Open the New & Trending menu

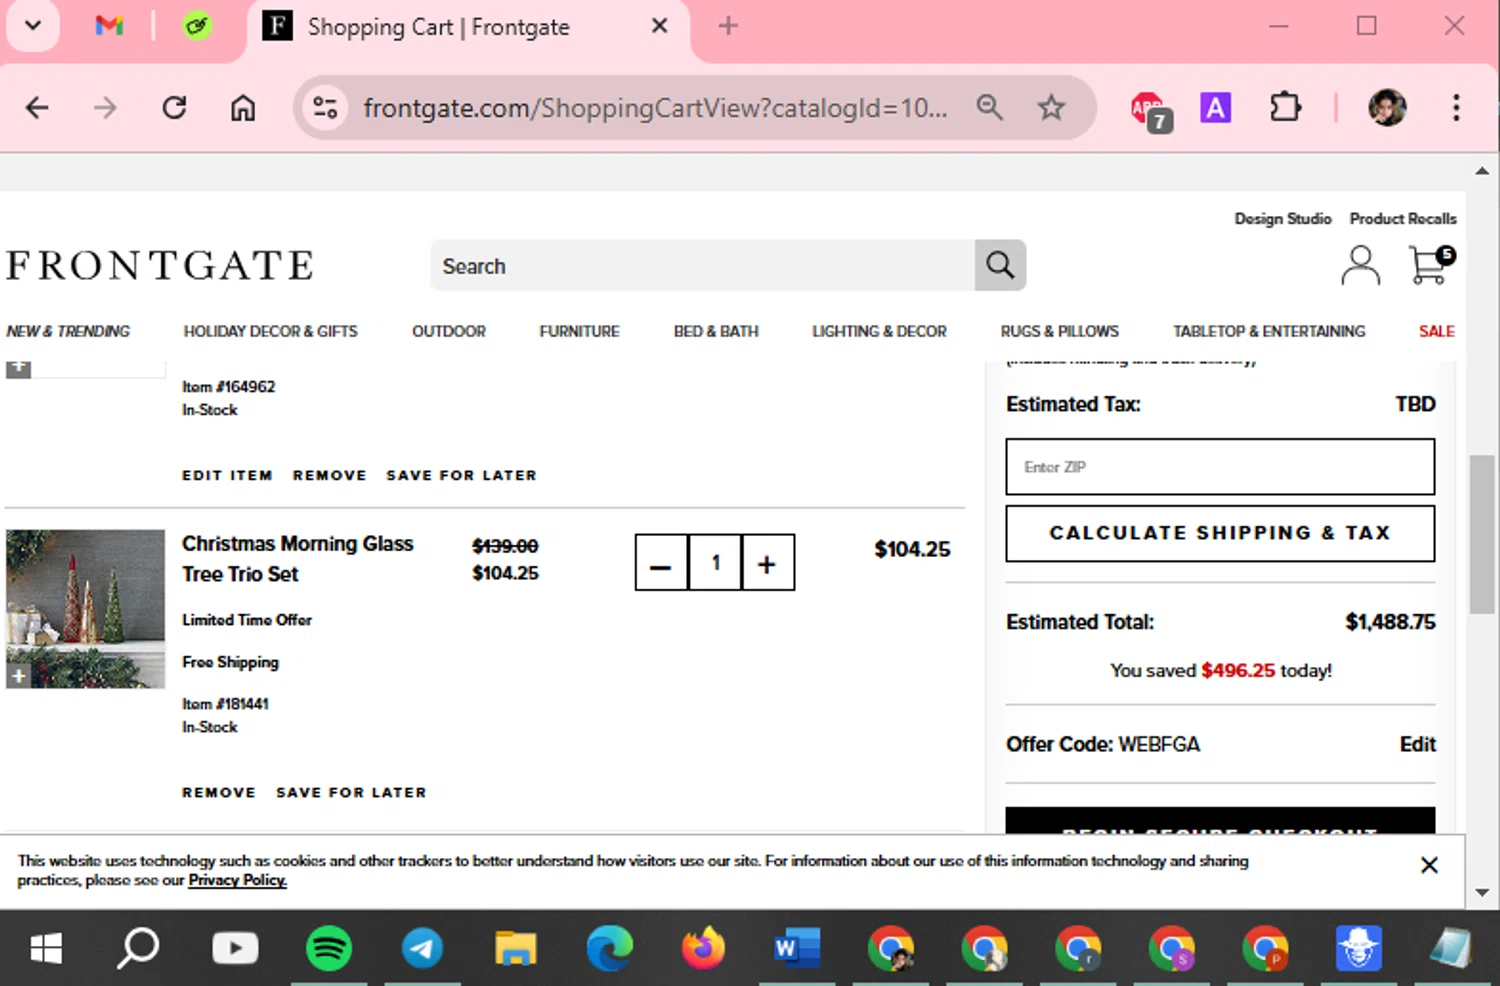68,331
